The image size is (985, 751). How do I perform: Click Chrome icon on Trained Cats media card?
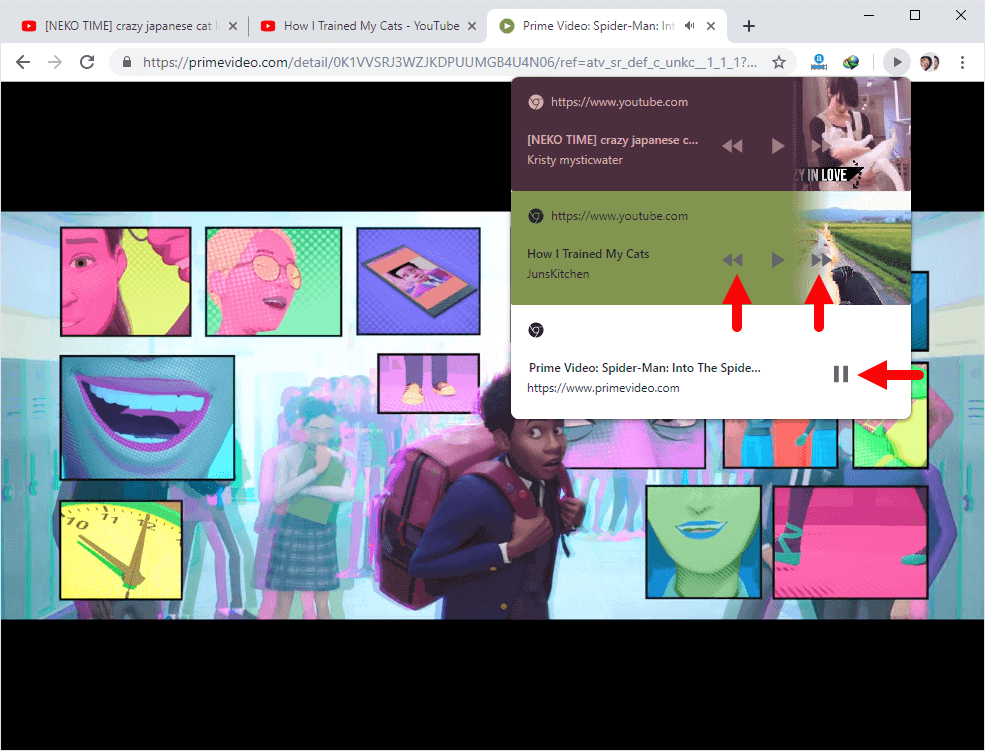point(536,215)
